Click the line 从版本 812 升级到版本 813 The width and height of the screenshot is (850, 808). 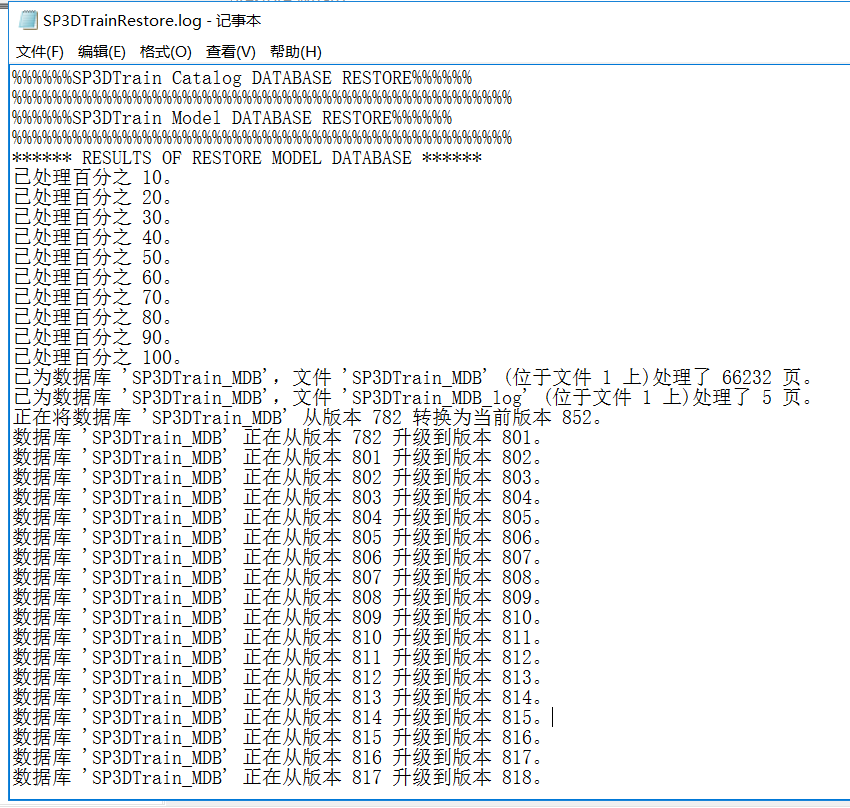277,679
